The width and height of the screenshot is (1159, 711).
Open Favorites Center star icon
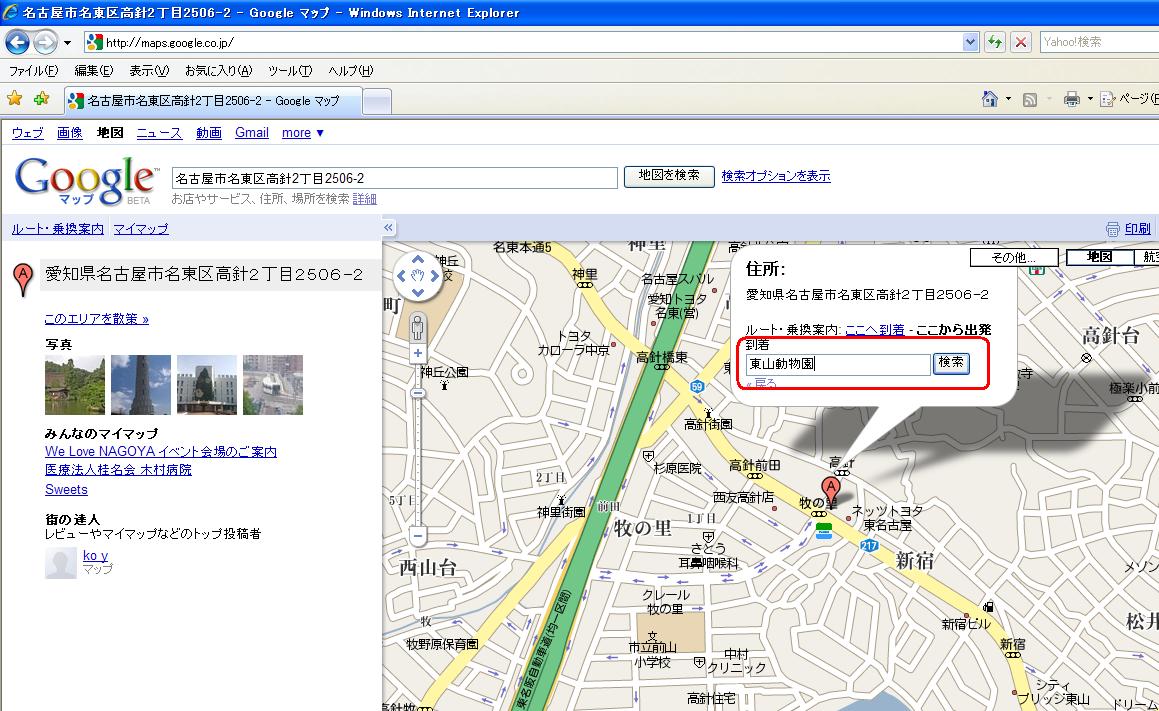(x=15, y=99)
